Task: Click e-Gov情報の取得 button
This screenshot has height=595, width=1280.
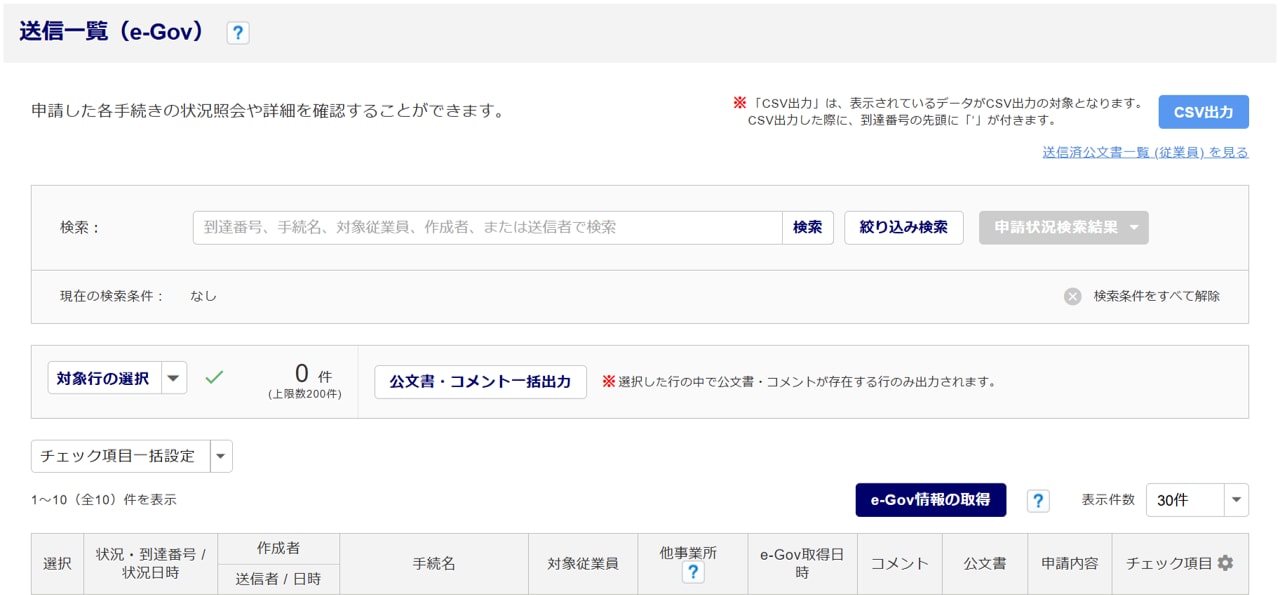Action: 930,500
